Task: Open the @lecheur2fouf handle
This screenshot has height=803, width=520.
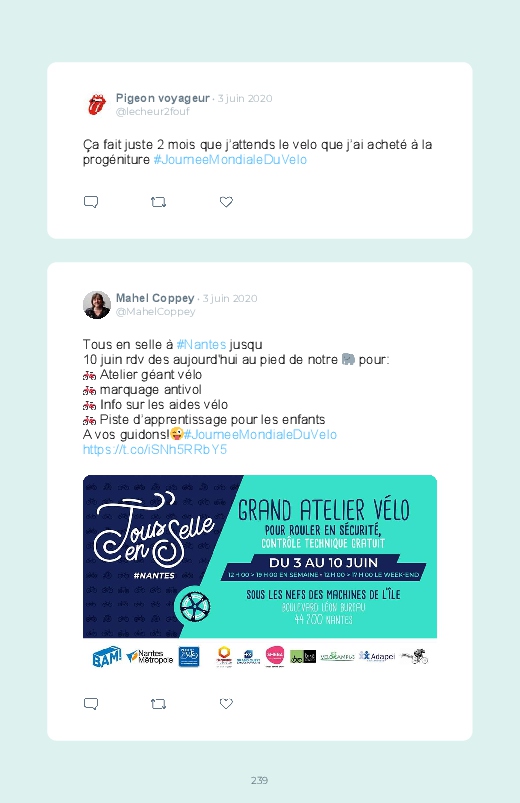Action: (153, 112)
